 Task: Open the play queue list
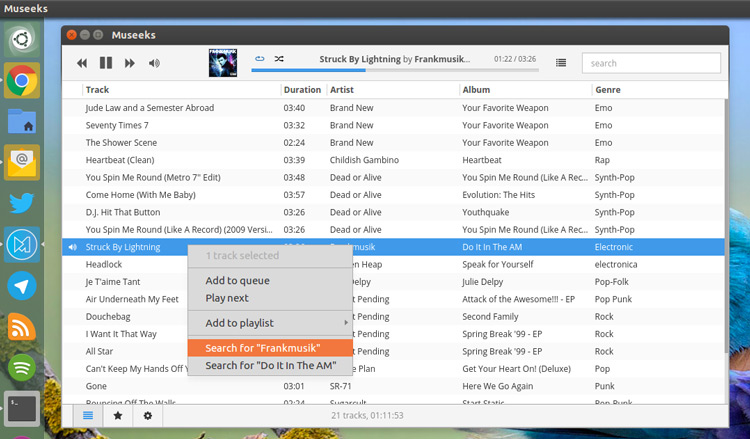561,63
